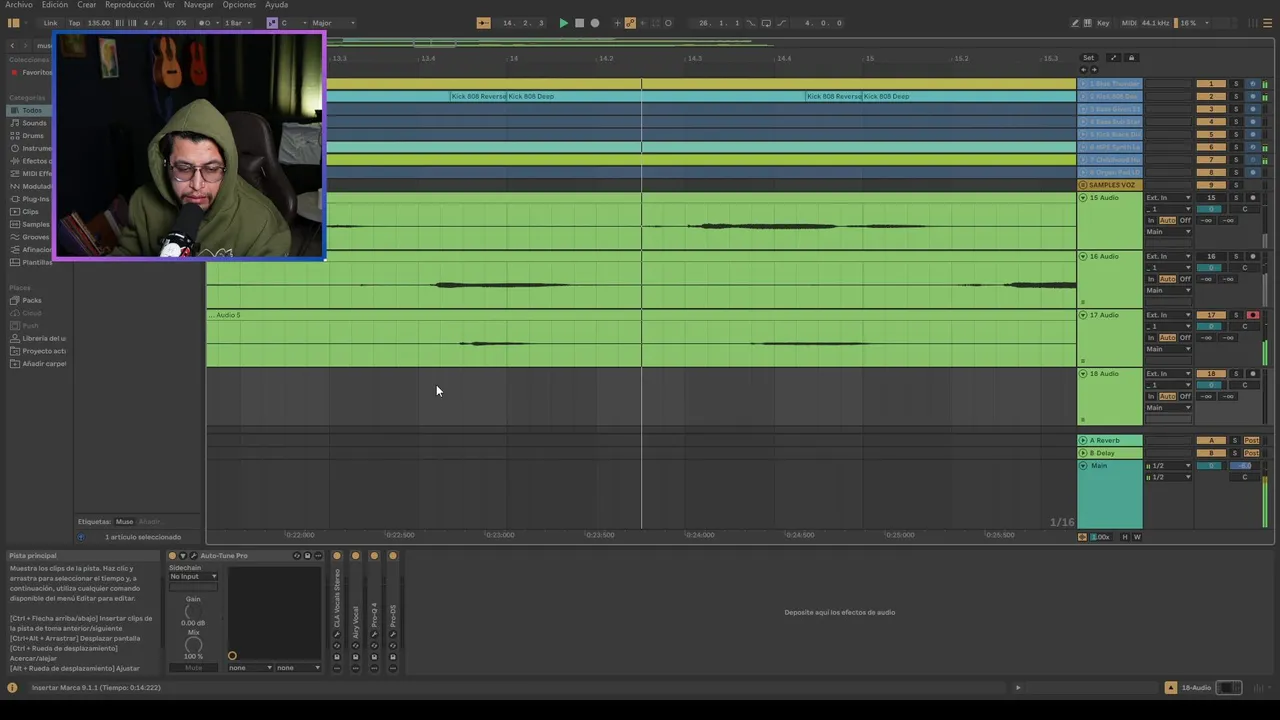The width and height of the screenshot is (1280, 720).
Task: Select the B Delay return track
Action: tap(1110, 453)
